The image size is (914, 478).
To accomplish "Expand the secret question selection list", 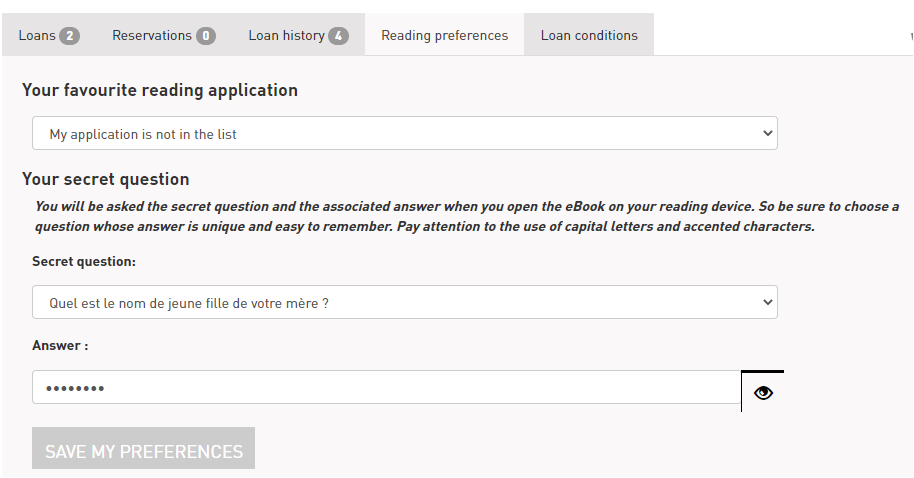I will pos(405,302).
